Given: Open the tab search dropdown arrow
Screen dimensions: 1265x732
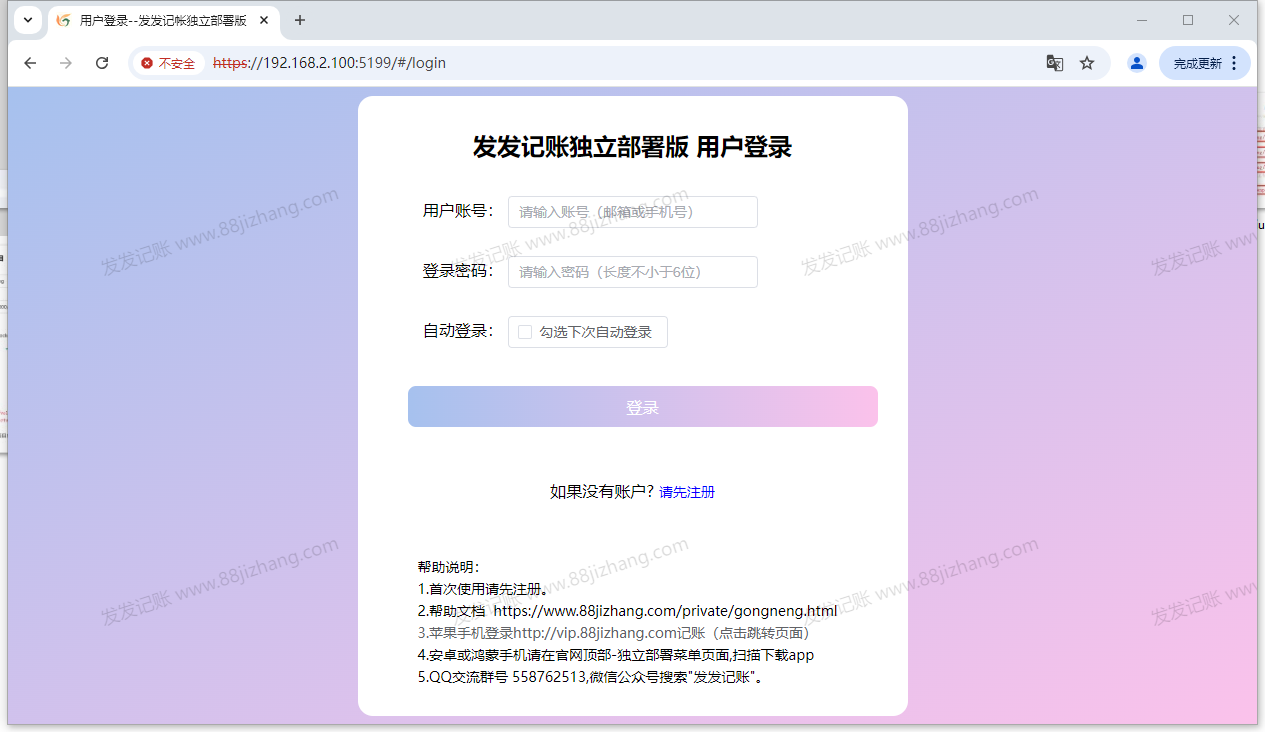Looking at the screenshot, I should coord(28,20).
